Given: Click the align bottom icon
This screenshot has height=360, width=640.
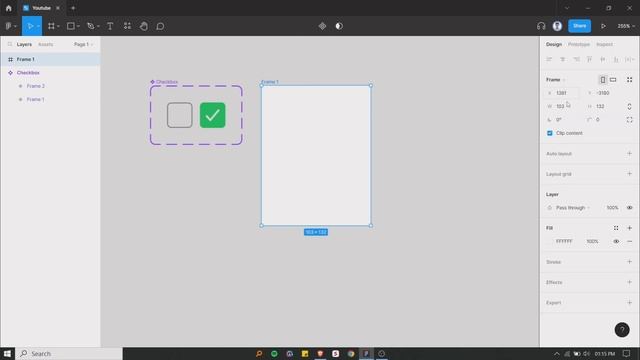Looking at the screenshot, I should point(616,59).
